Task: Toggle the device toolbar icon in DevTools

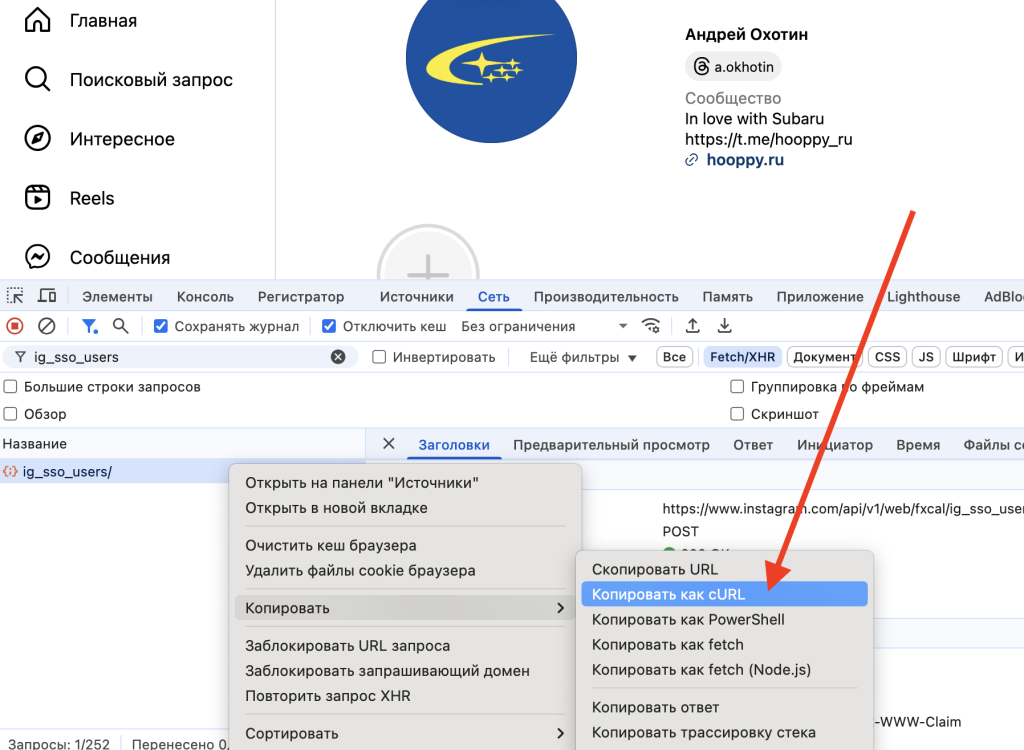Action: click(47, 296)
